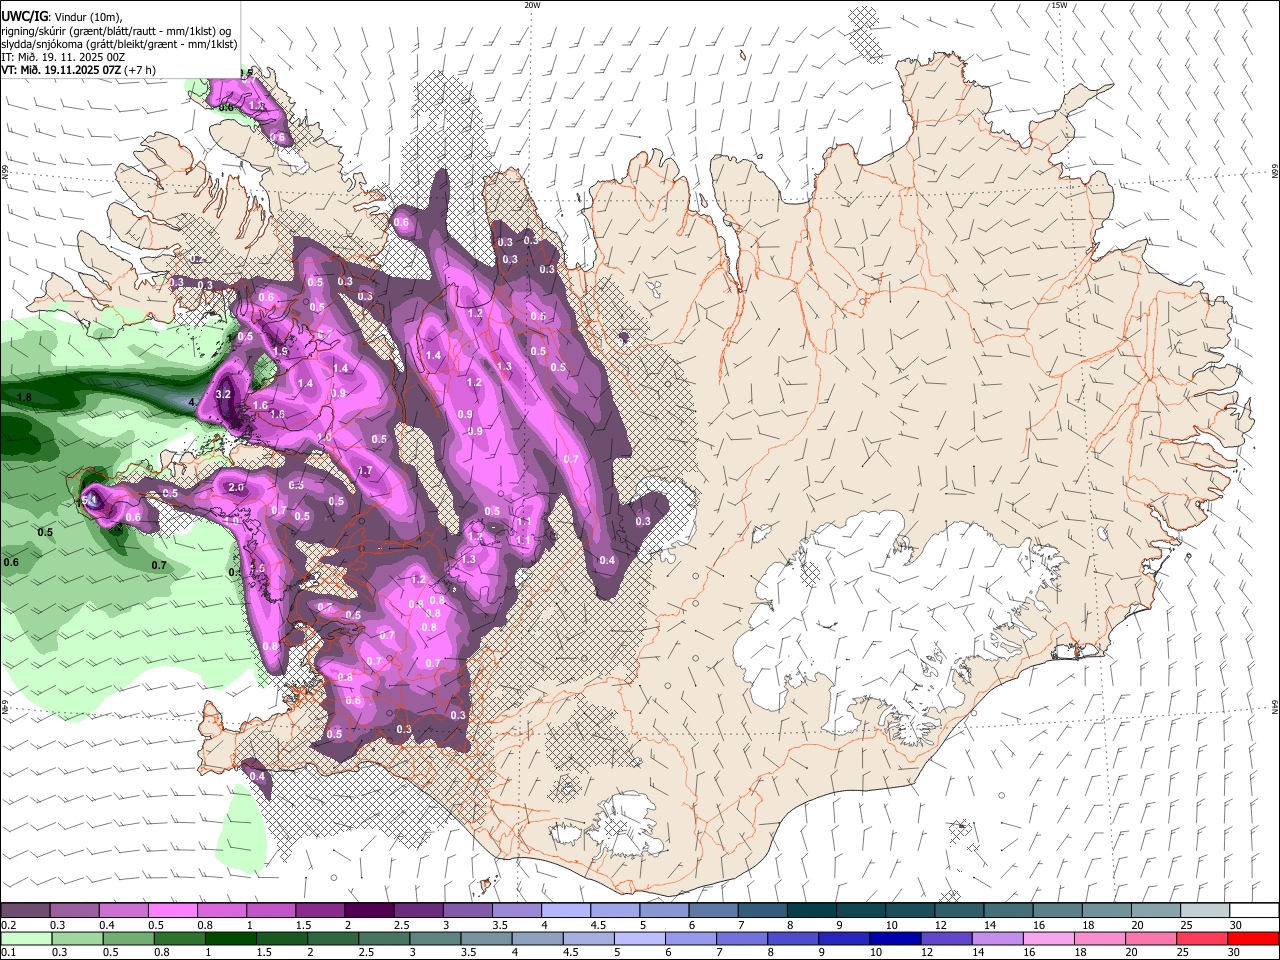The height and width of the screenshot is (960, 1280).
Task: Pick bottom legend dark green swatch between 1 and 1.5
Action: (x=230, y=939)
